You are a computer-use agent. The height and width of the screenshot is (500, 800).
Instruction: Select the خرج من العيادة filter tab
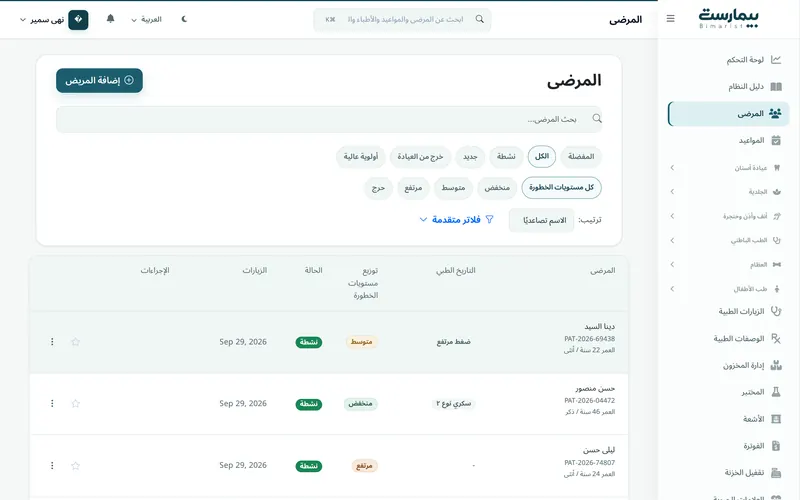click(420, 157)
